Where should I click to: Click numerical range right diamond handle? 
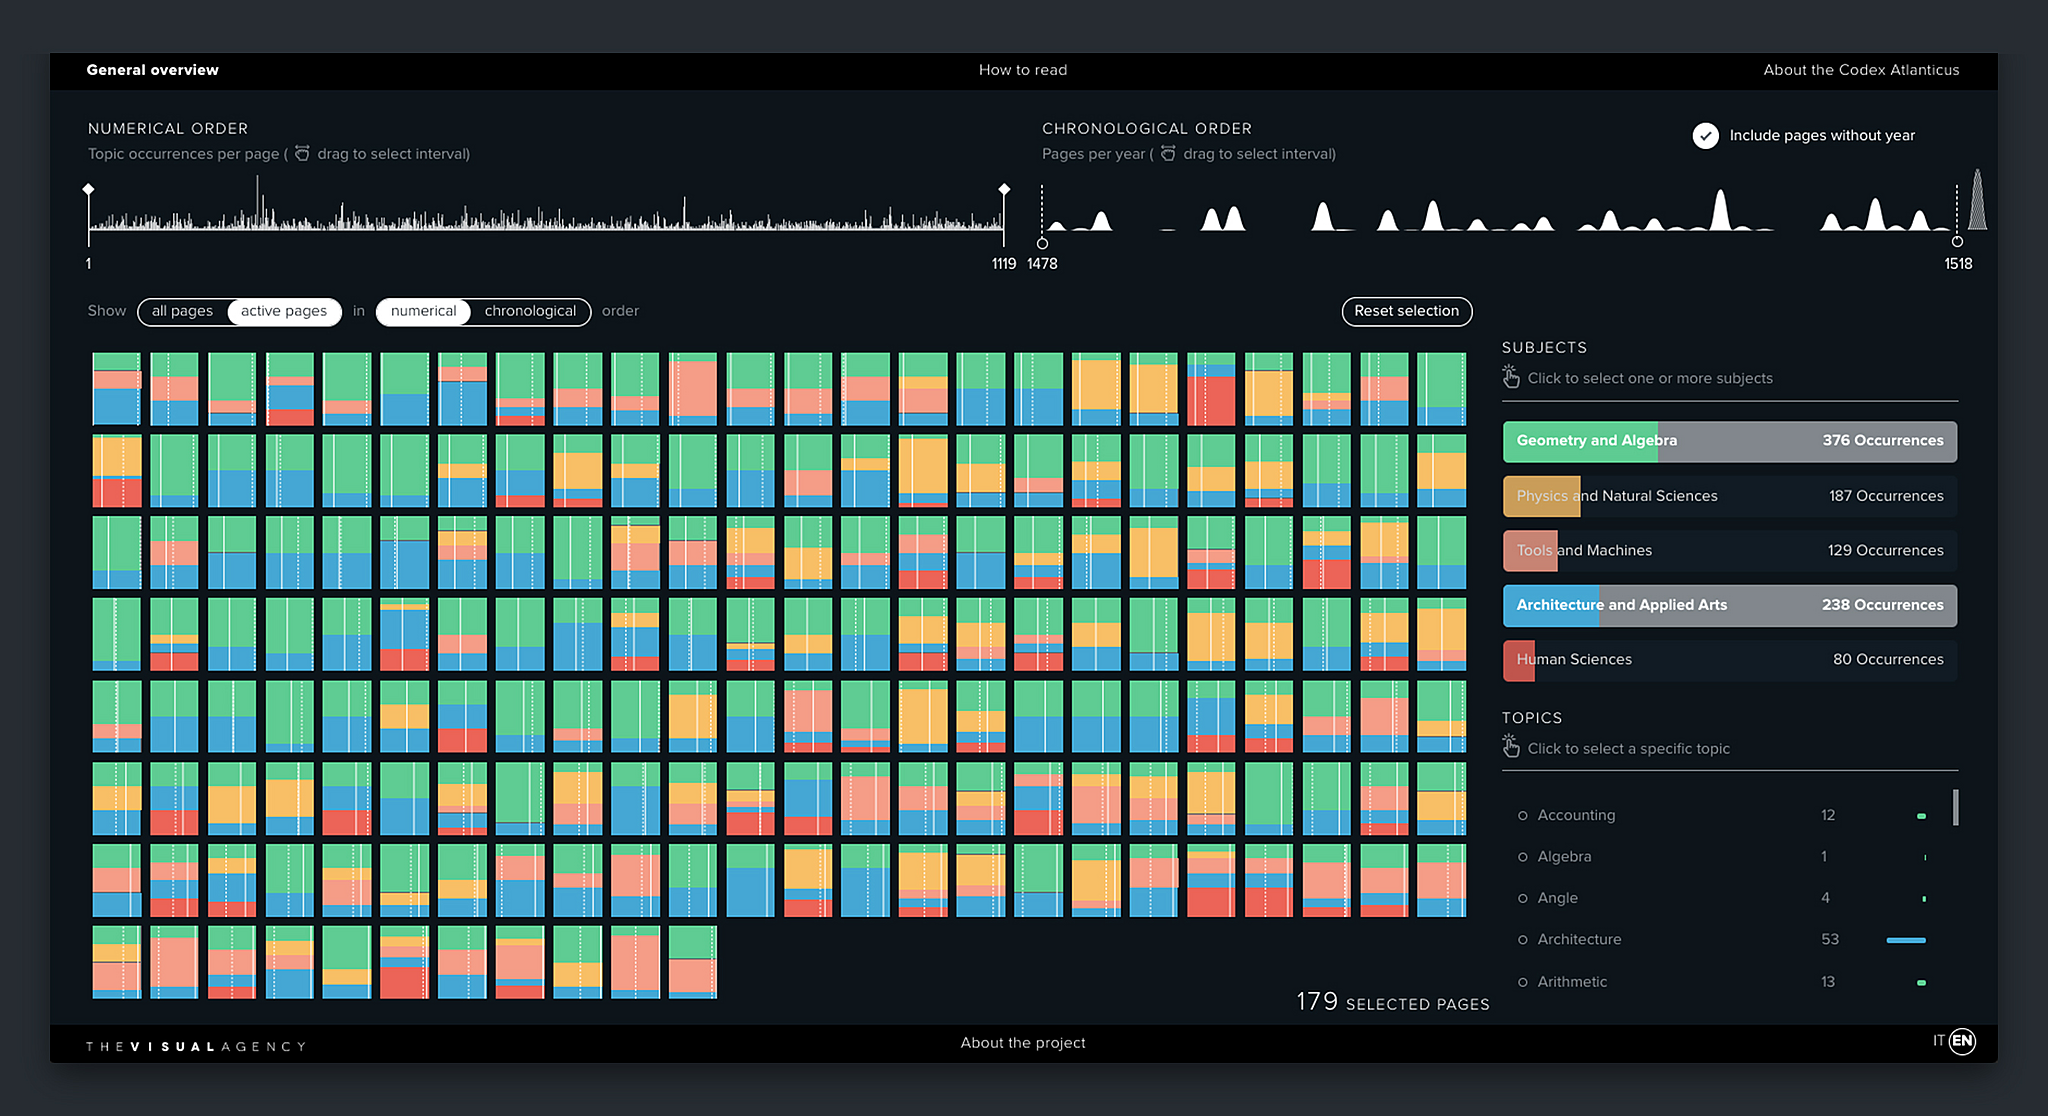click(1004, 189)
